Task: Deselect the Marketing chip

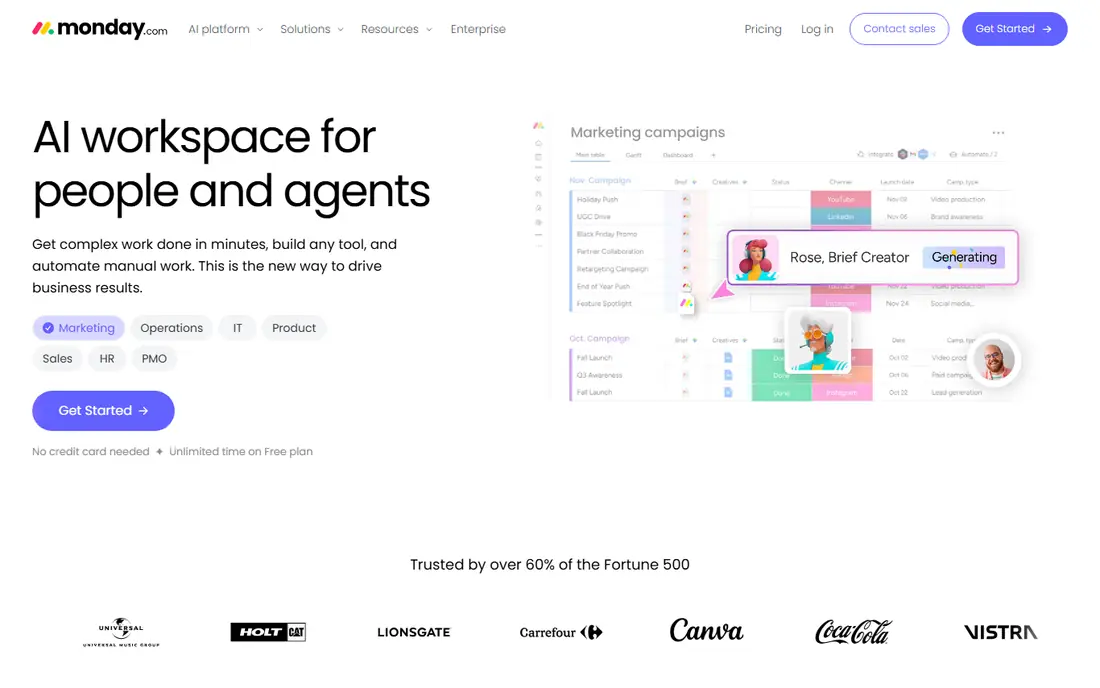Action: (x=79, y=328)
